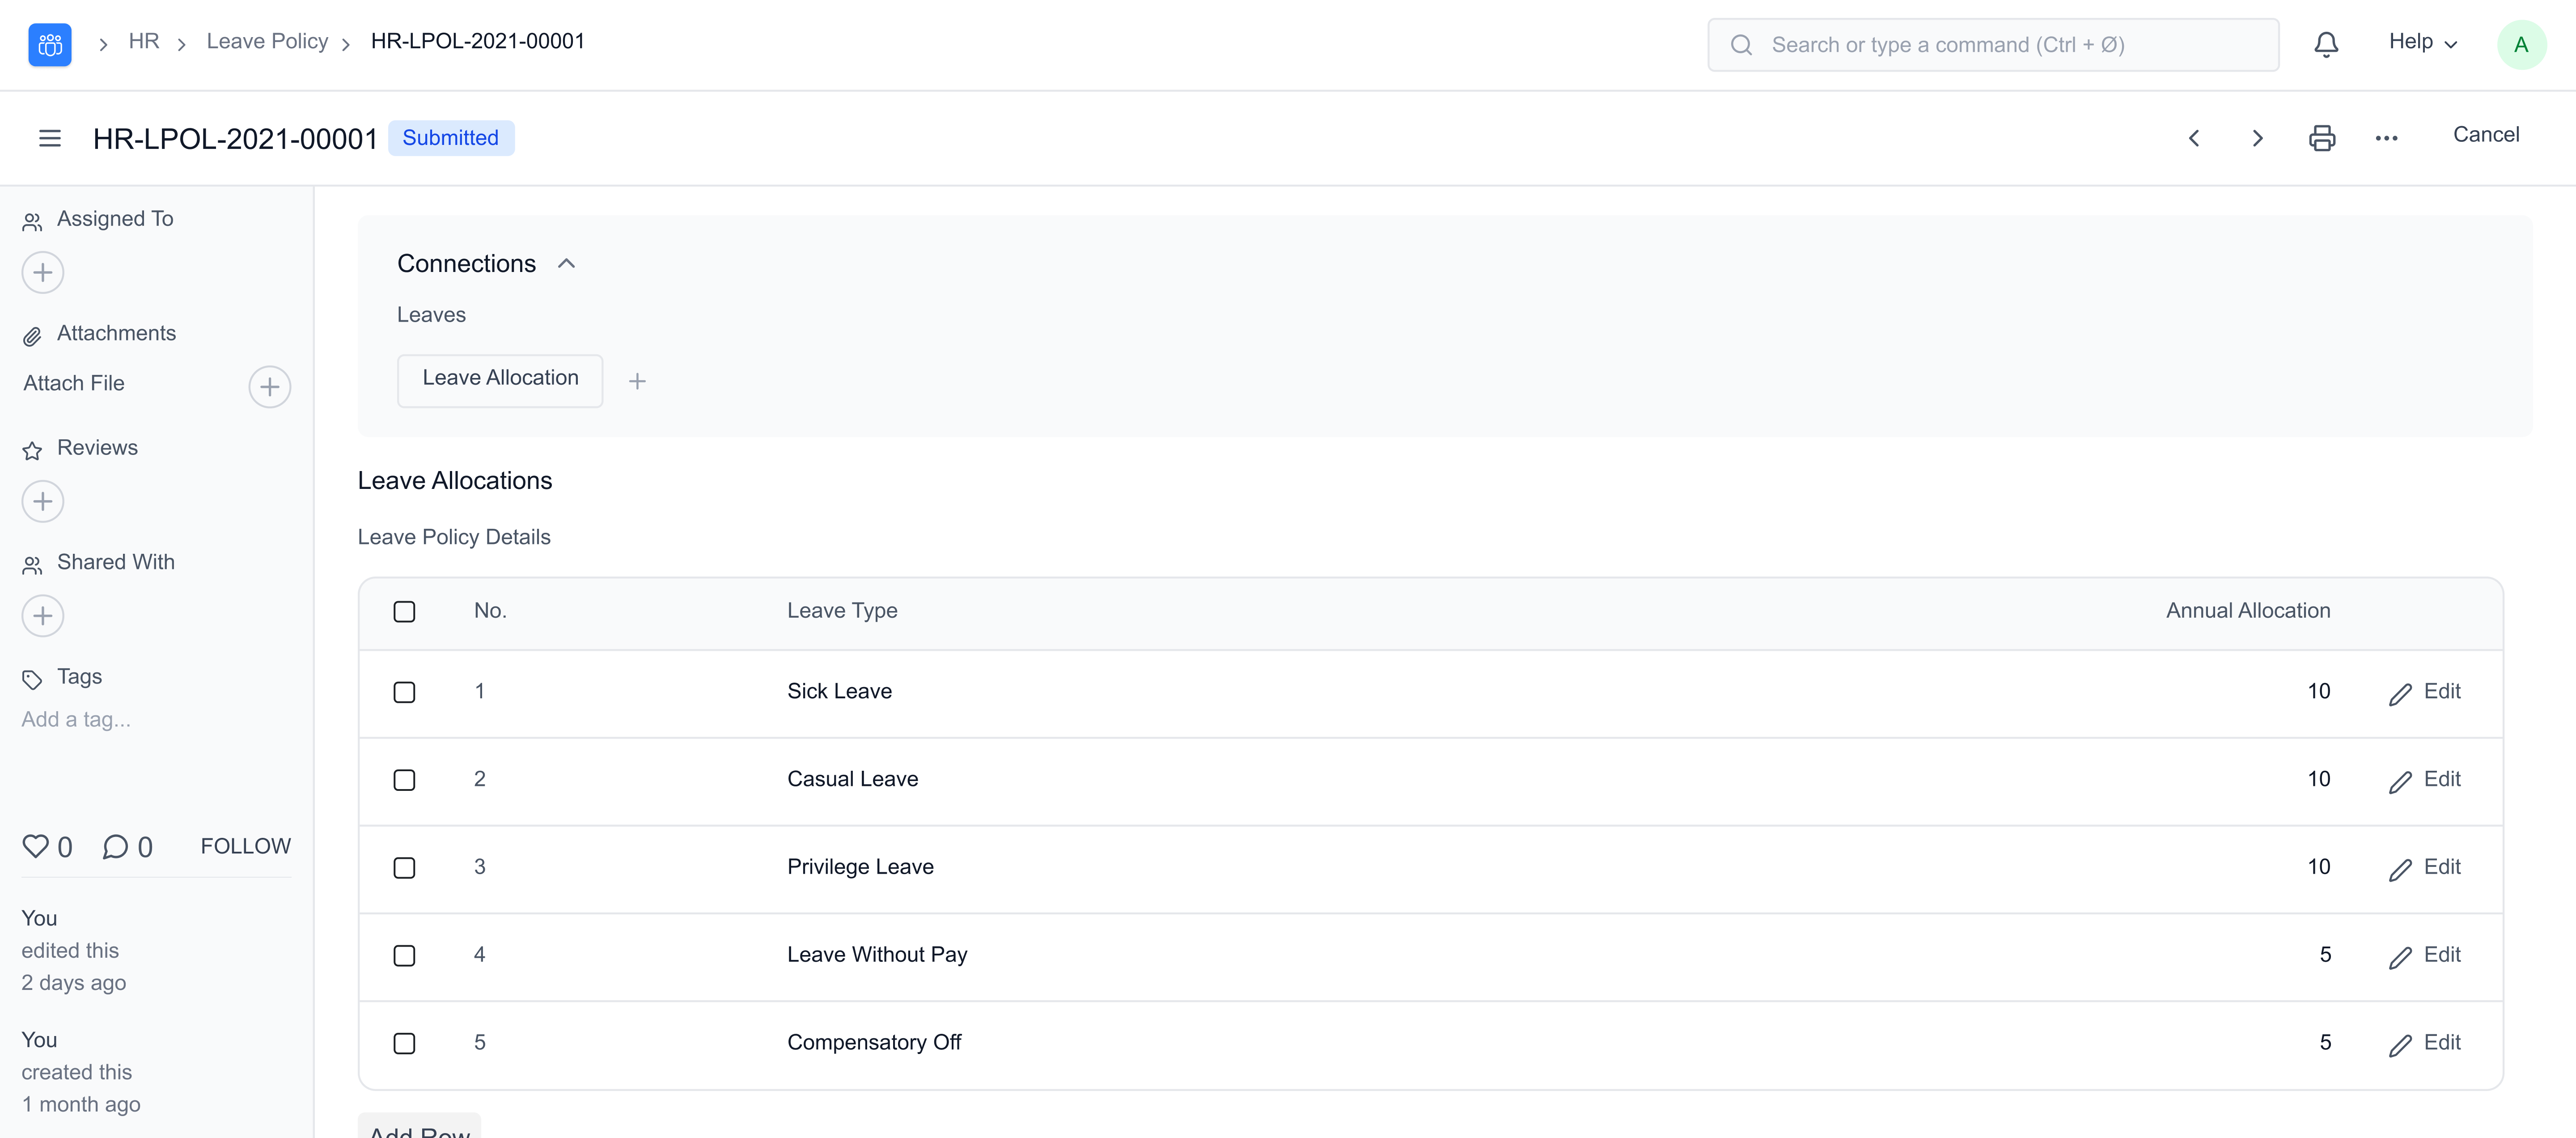The width and height of the screenshot is (2576, 1138).
Task: Edit the Casual Leave row
Action: (x=2425, y=780)
